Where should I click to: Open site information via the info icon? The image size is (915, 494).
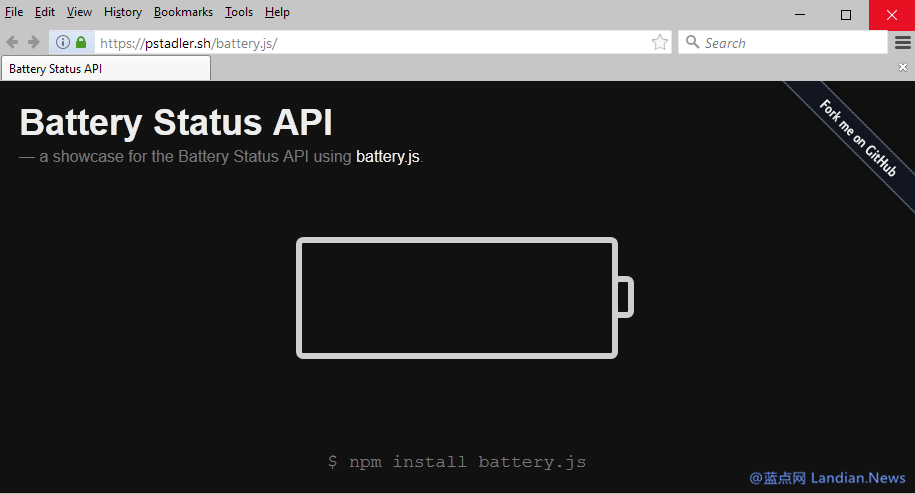(62, 42)
